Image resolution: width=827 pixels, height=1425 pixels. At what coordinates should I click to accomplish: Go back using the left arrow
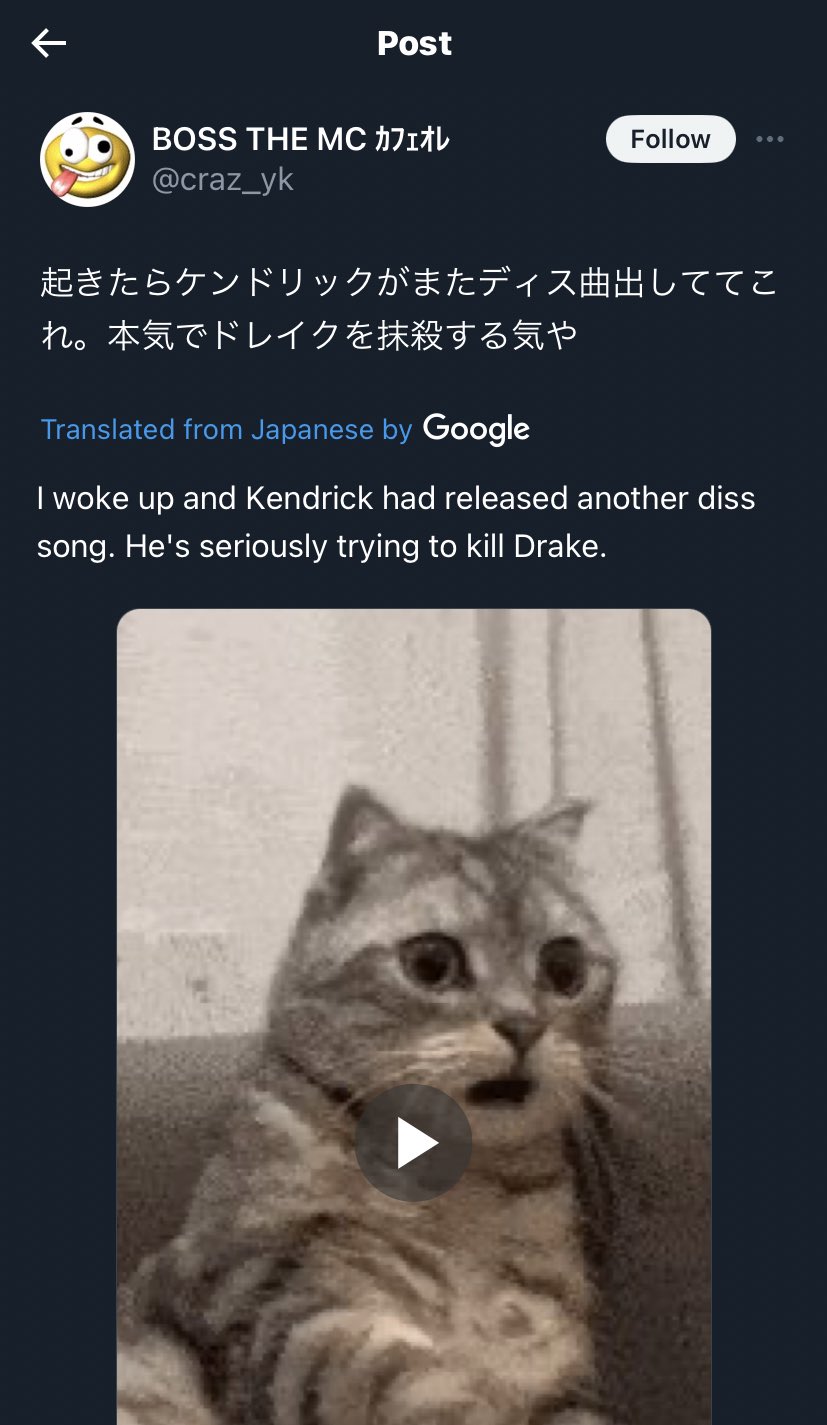pos(48,43)
